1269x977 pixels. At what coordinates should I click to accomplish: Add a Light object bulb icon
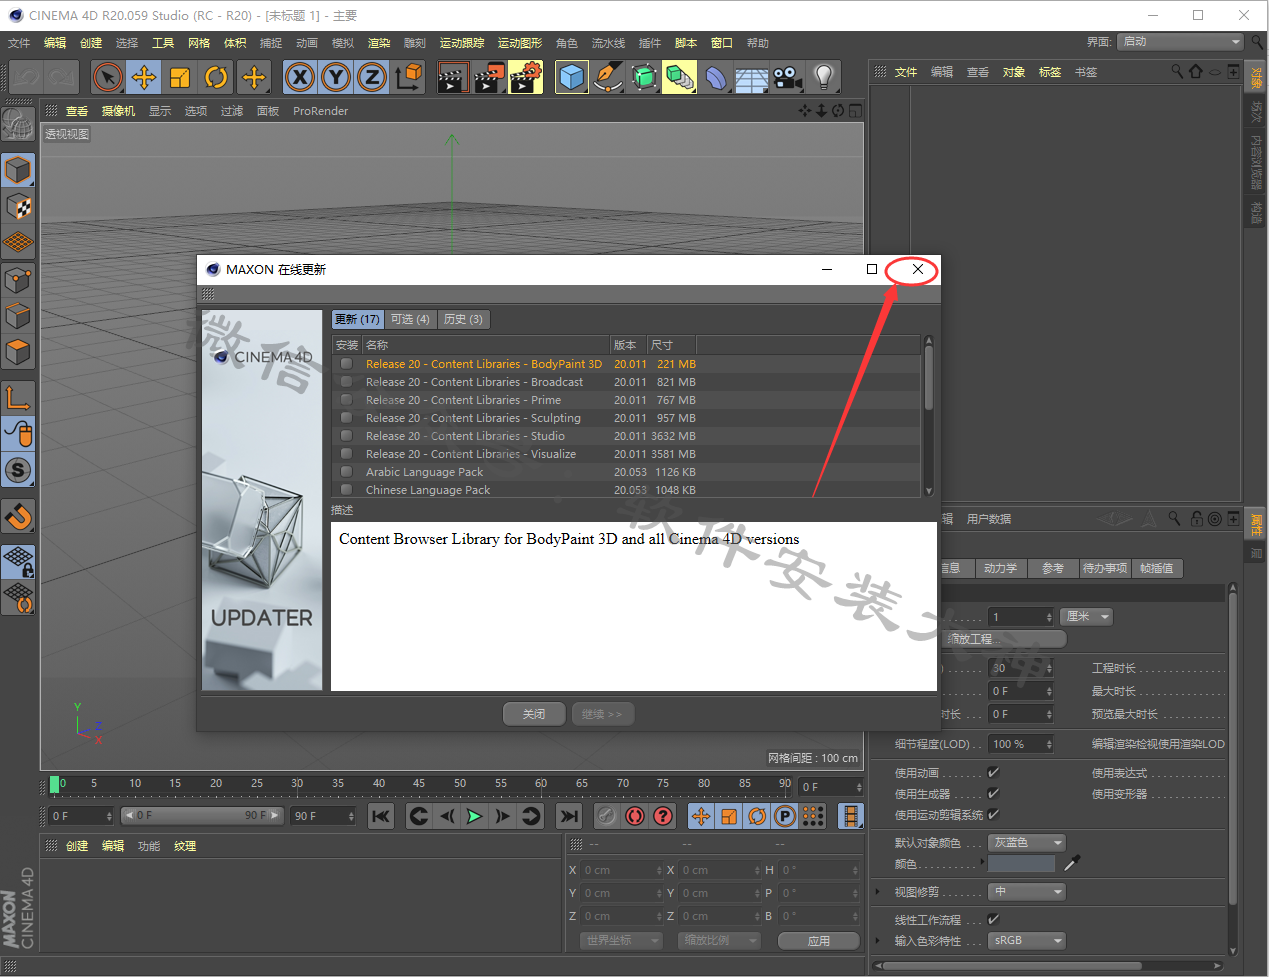824,77
